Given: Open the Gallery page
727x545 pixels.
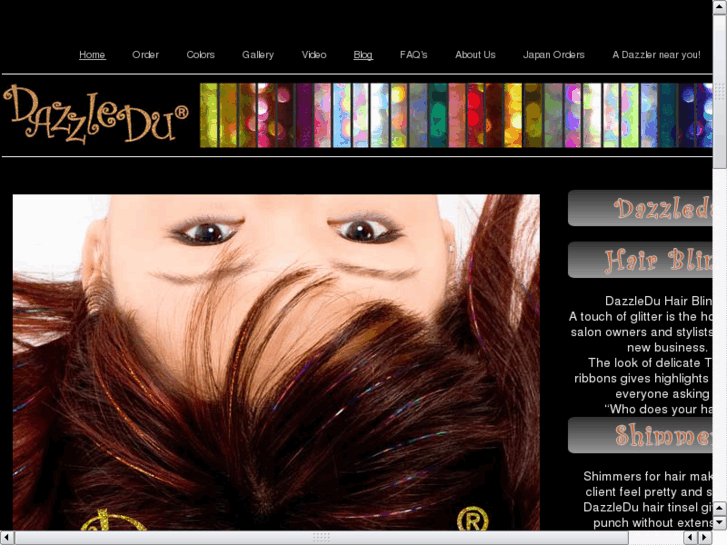Looking at the screenshot, I should point(258,55).
